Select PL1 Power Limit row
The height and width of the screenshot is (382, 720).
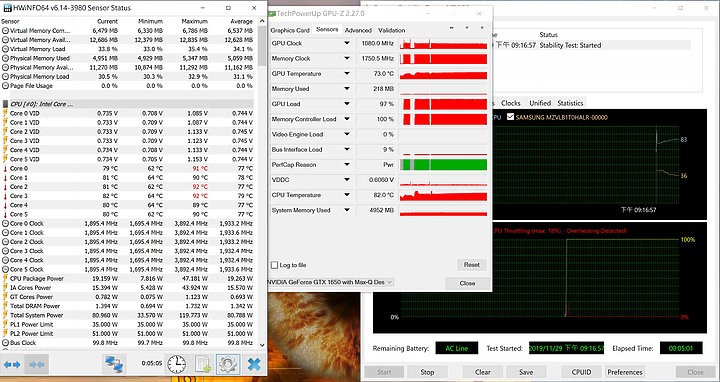click(127, 325)
